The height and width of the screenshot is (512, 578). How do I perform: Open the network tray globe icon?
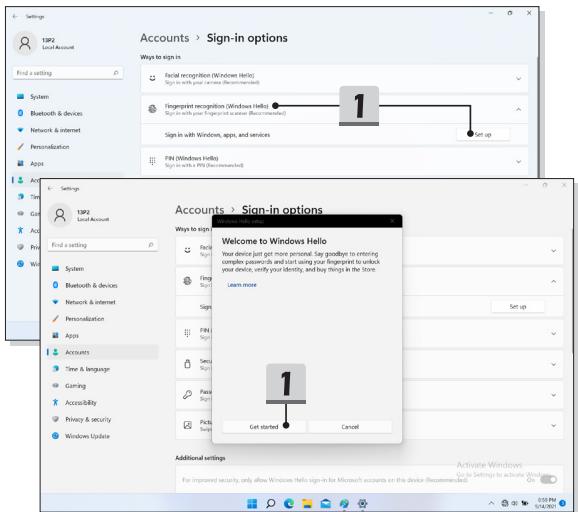[x=505, y=503]
